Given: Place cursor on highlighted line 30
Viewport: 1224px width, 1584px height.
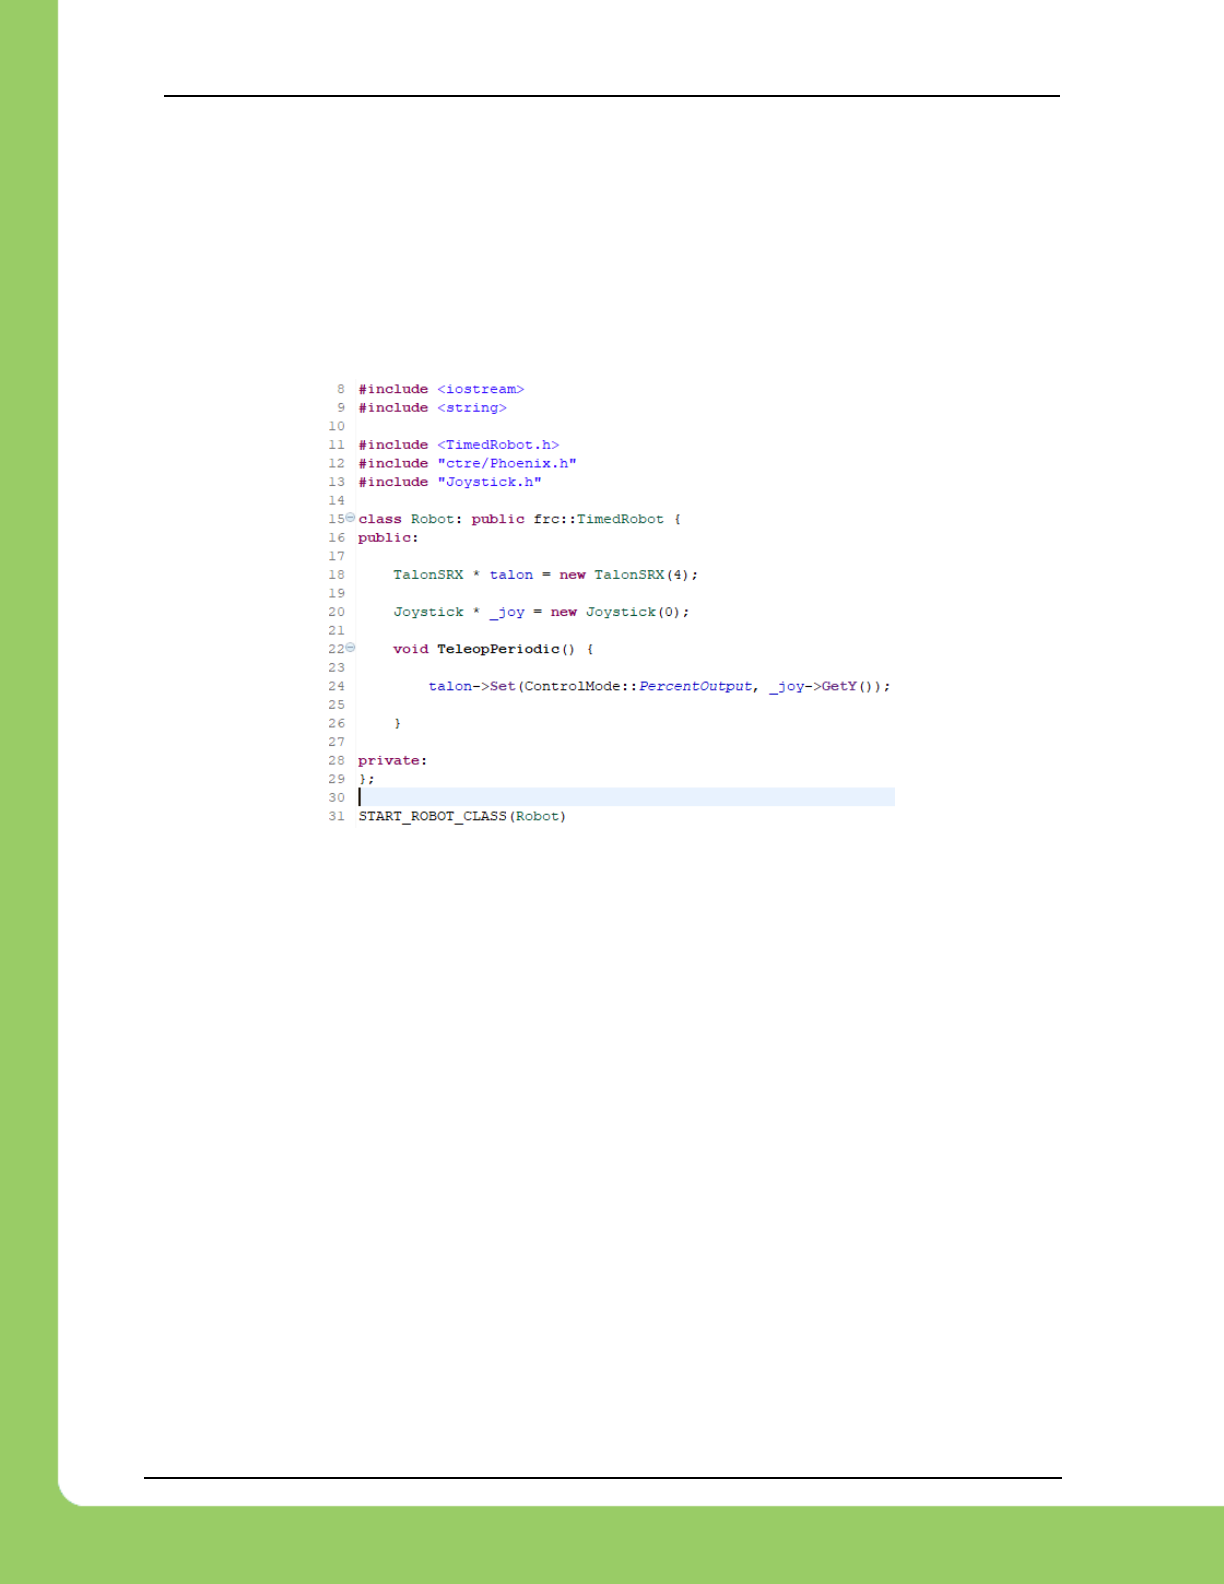Looking at the screenshot, I should click(x=626, y=797).
